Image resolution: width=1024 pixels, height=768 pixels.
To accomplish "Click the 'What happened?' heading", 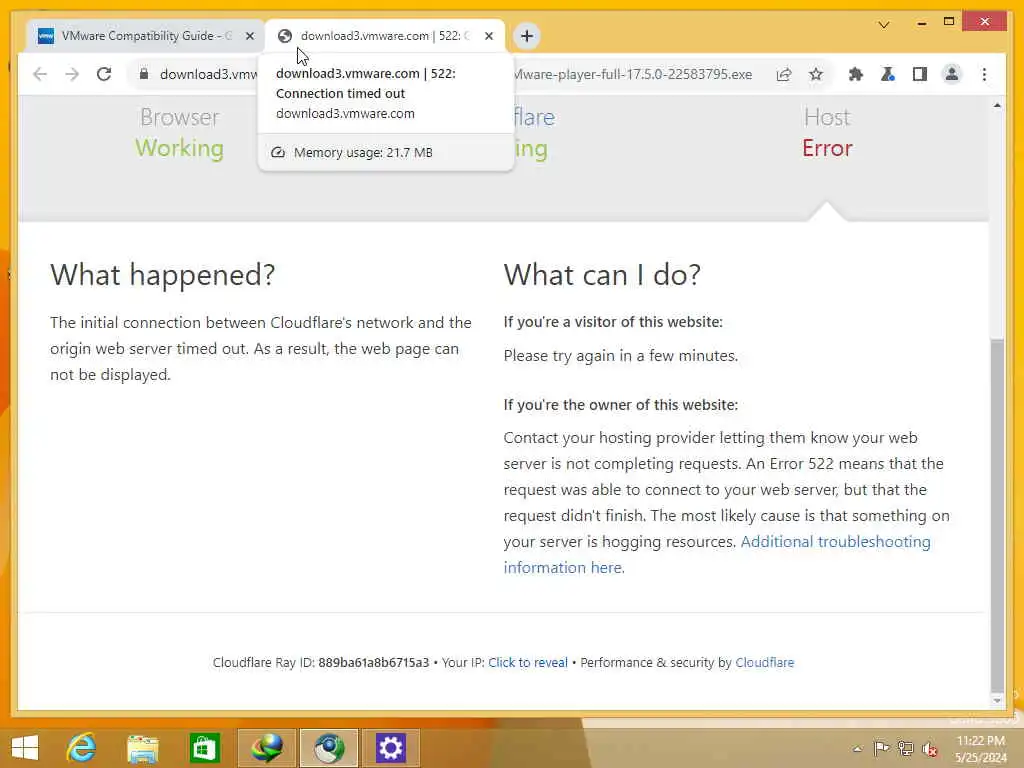I will 163,275.
